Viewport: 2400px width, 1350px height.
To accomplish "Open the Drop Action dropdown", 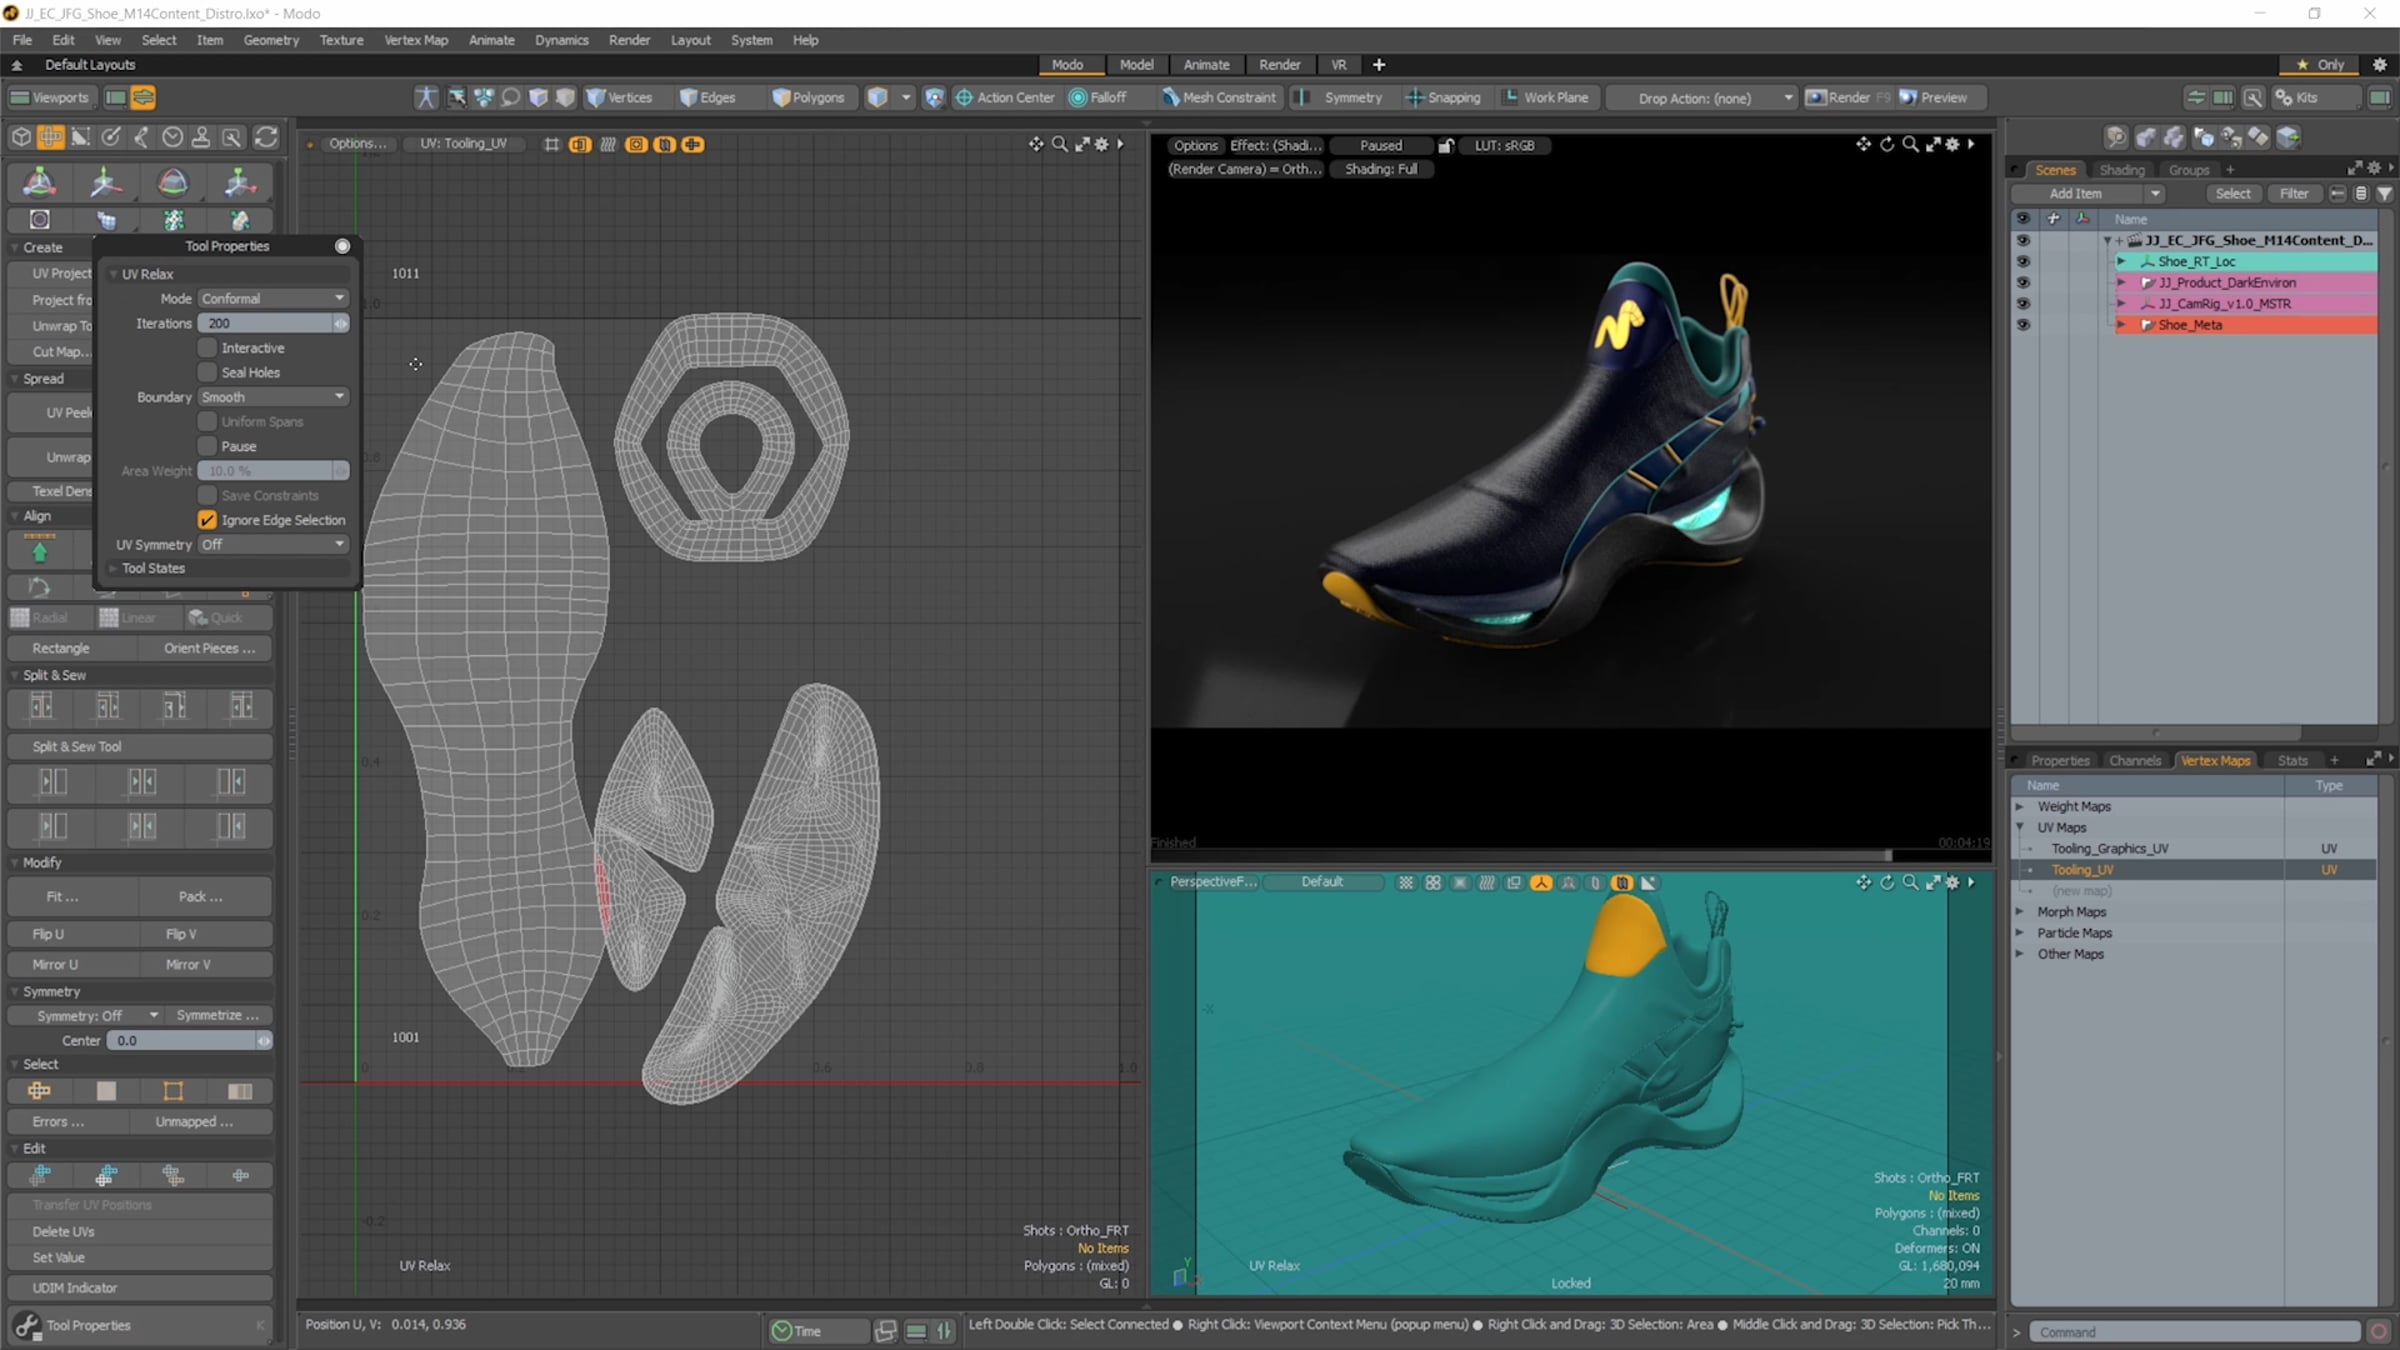I will [1704, 98].
